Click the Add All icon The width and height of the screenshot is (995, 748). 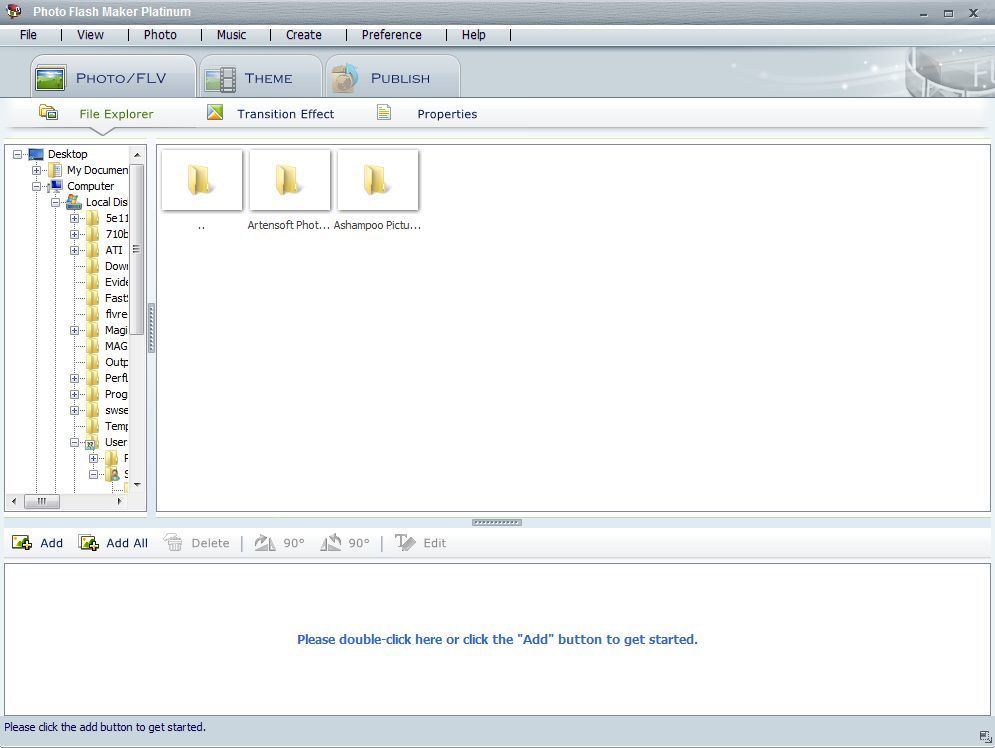[88, 542]
